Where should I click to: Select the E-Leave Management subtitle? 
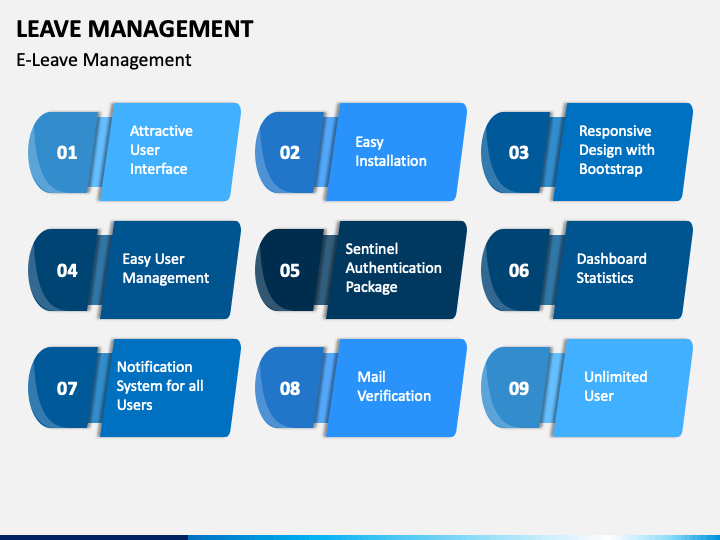(104, 60)
